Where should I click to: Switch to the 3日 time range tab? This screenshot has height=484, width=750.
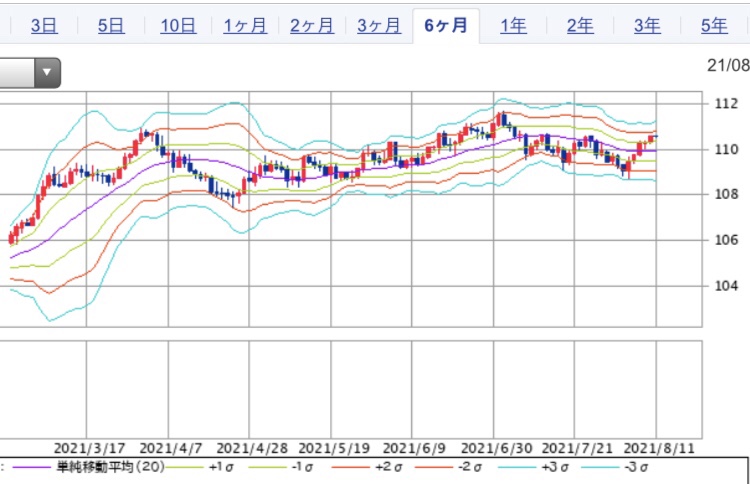44,26
